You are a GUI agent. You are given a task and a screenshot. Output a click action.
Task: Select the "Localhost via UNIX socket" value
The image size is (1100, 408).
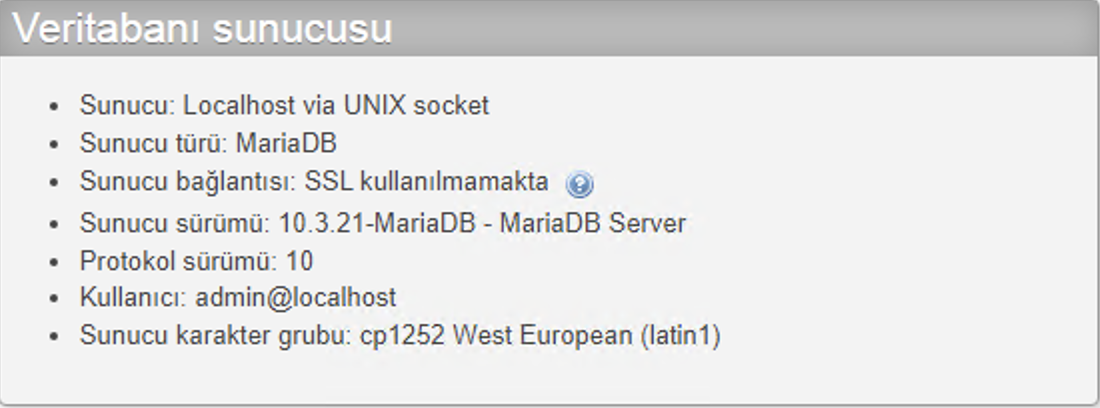pyautogui.click(x=336, y=105)
